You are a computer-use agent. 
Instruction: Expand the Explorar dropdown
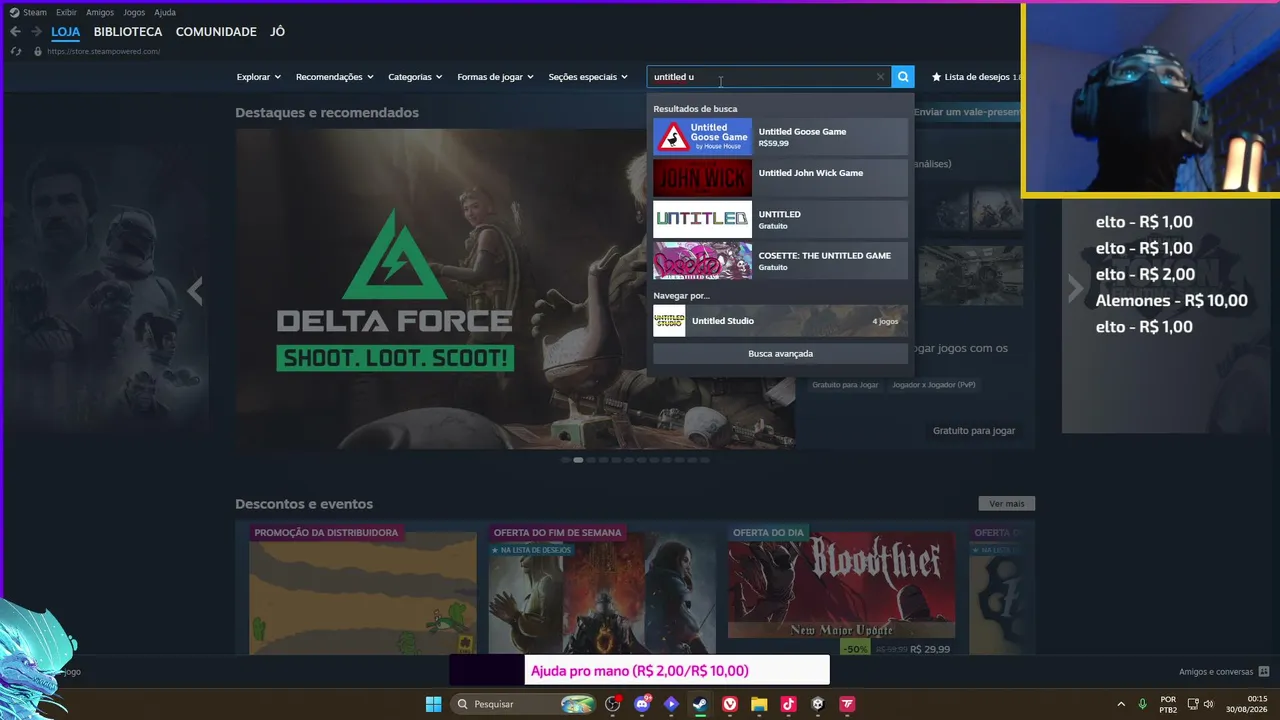(x=258, y=77)
